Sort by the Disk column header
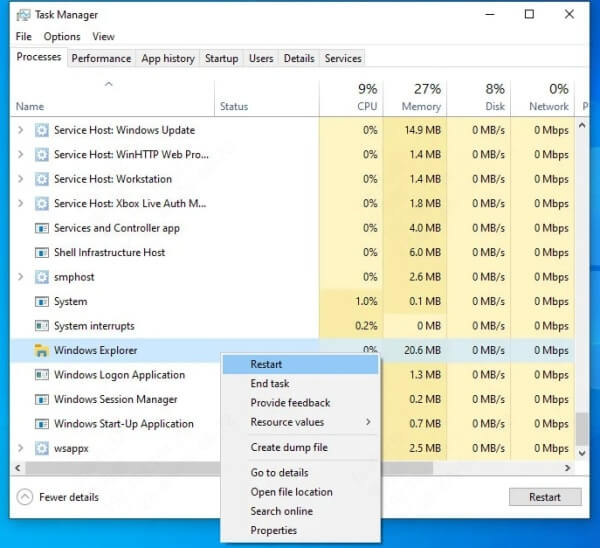 pyautogui.click(x=479, y=98)
